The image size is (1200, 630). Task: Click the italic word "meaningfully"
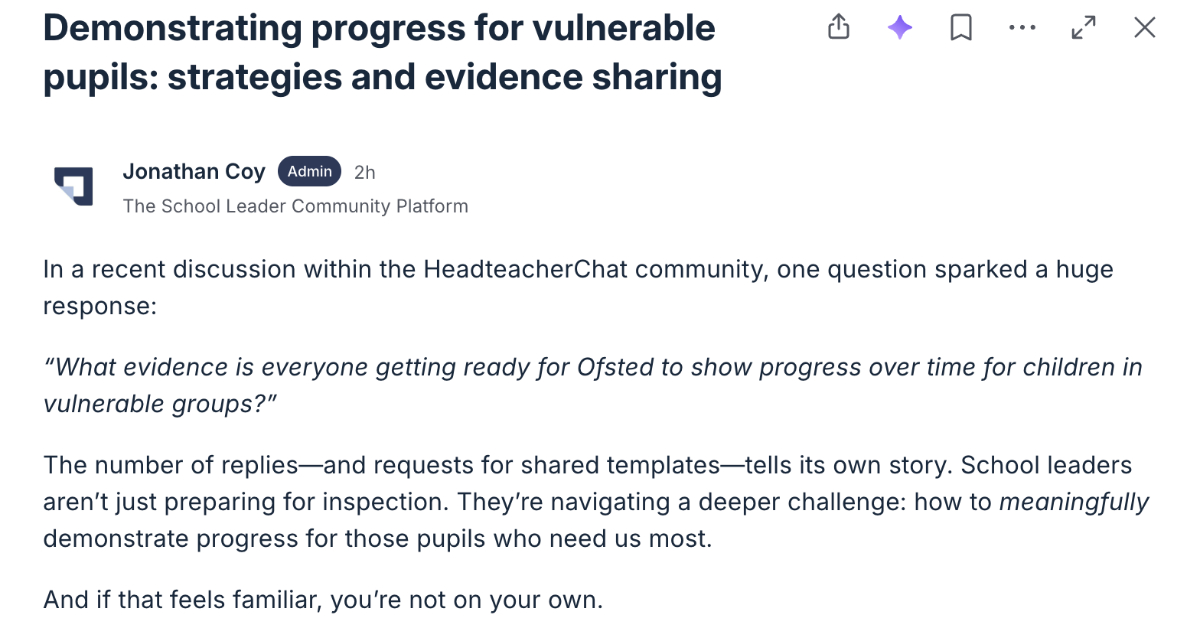(1074, 502)
